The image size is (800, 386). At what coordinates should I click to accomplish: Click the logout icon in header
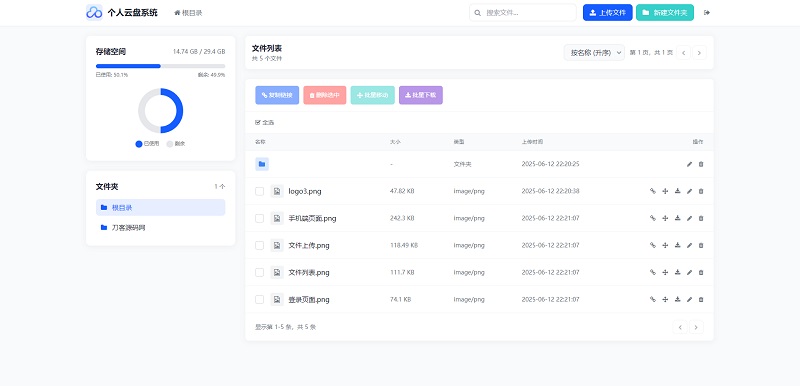point(707,13)
